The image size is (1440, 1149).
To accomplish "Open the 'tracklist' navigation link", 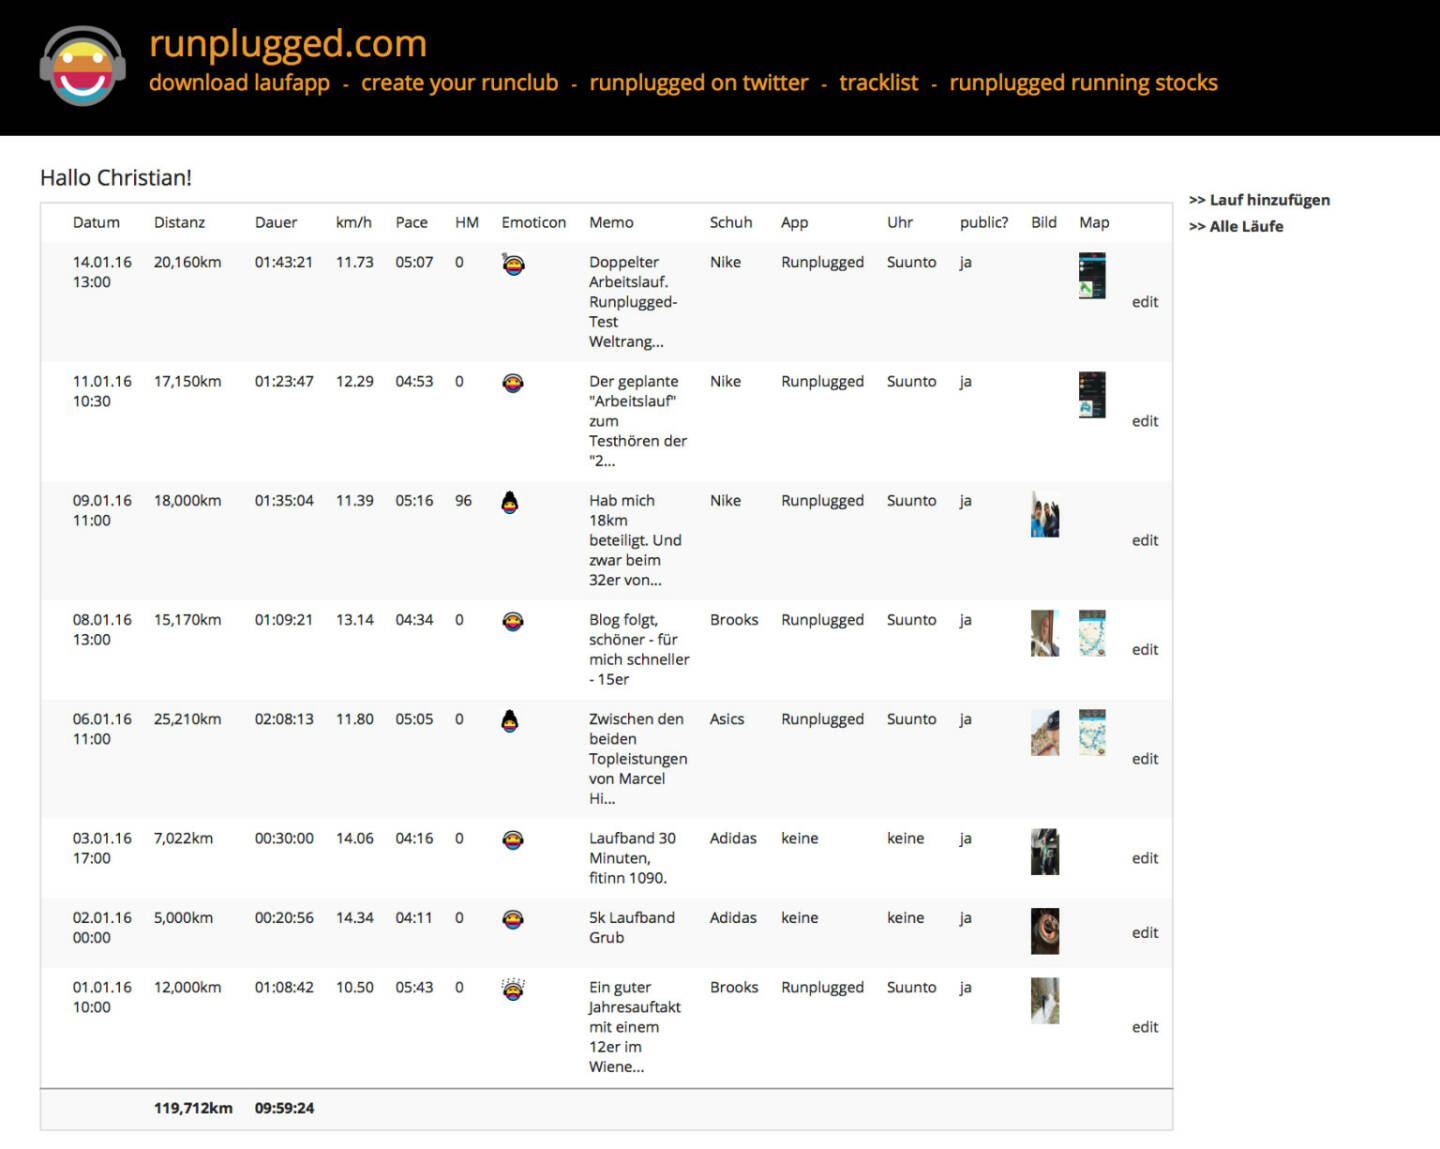I will (x=878, y=83).
